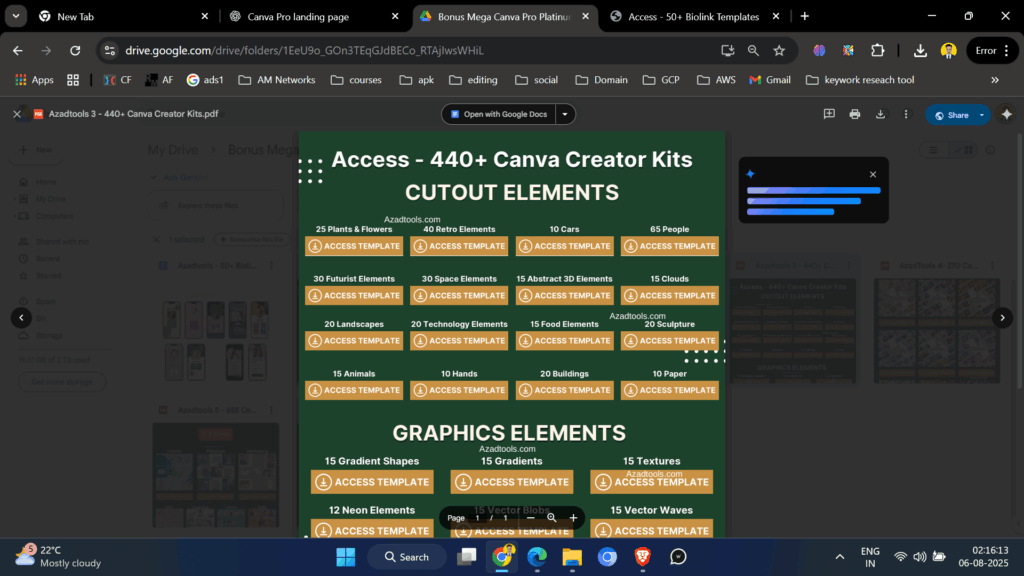Screen dimensions: 1024x576
Task: Open the Chrome profile avatar
Action: click(x=948, y=50)
